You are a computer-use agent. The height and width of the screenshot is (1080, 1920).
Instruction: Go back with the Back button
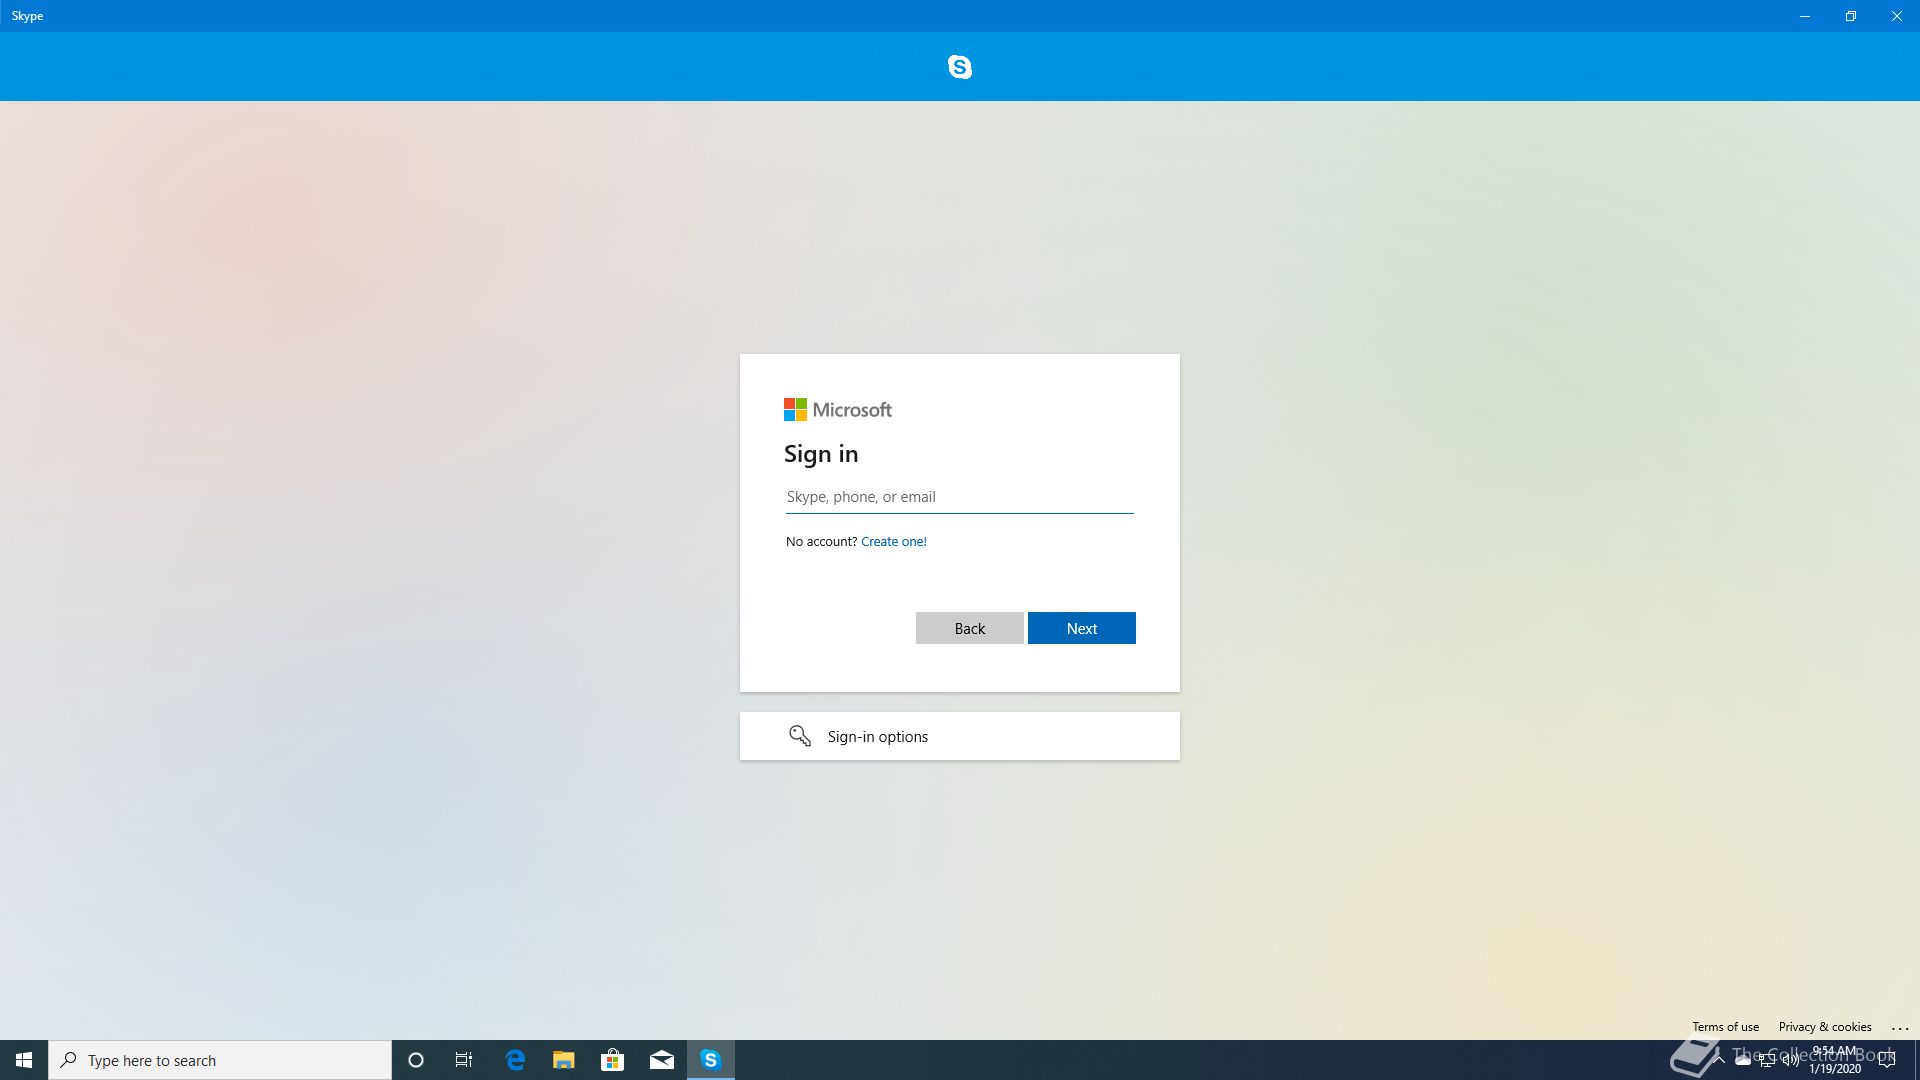pos(970,628)
